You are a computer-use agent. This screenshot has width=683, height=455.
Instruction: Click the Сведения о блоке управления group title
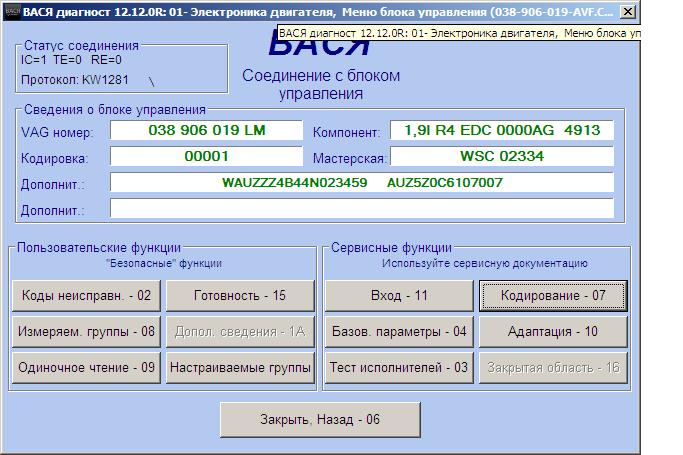click(x=115, y=110)
